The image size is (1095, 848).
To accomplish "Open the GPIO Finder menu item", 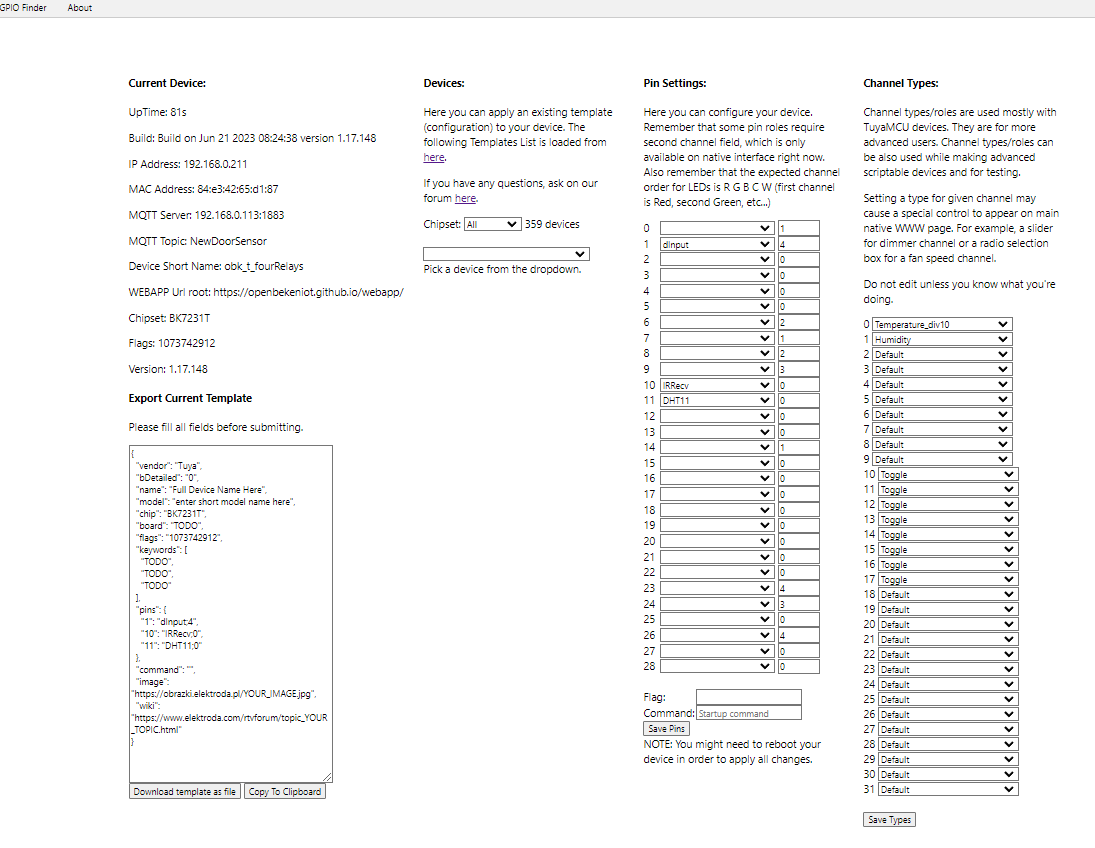I will point(23,8).
